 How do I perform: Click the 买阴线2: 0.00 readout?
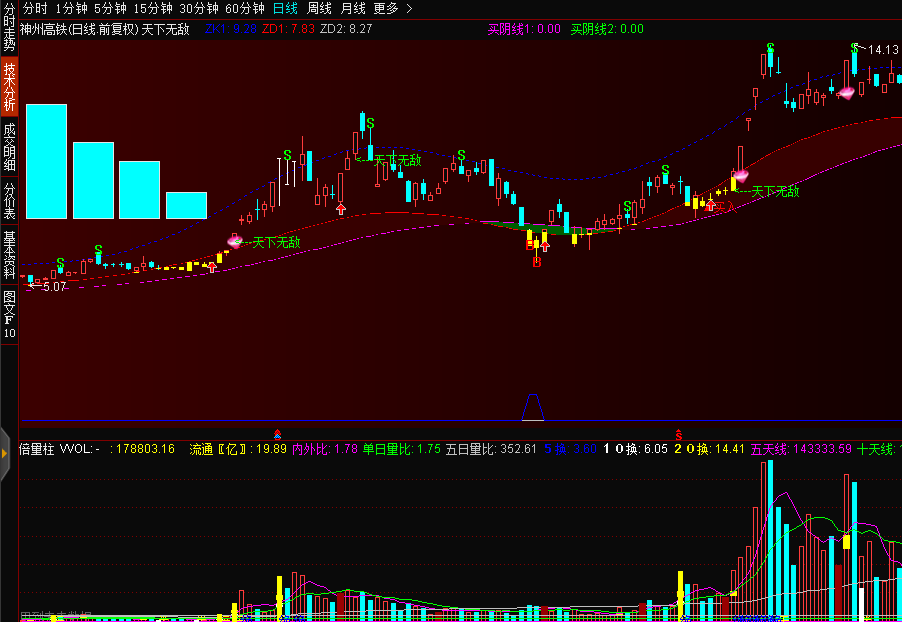tap(607, 29)
